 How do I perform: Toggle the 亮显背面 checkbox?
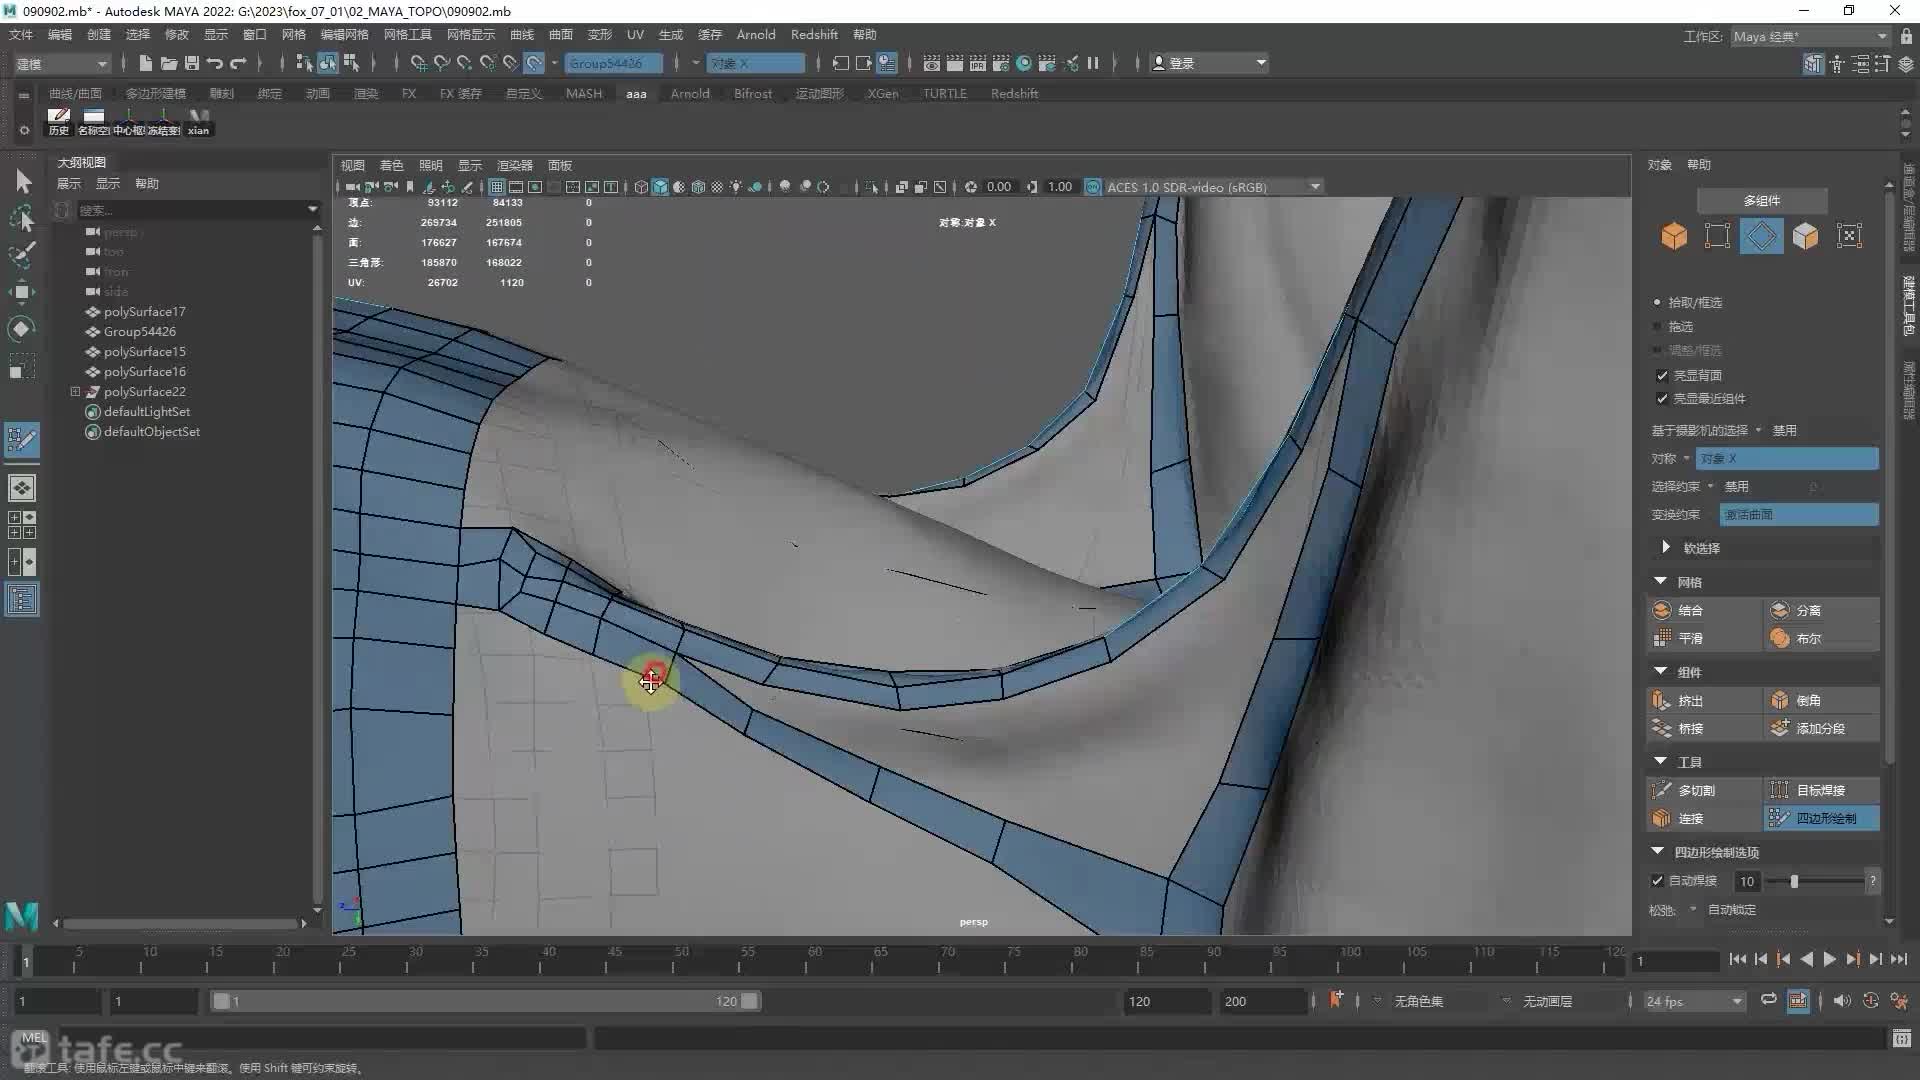(x=1662, y=375)
